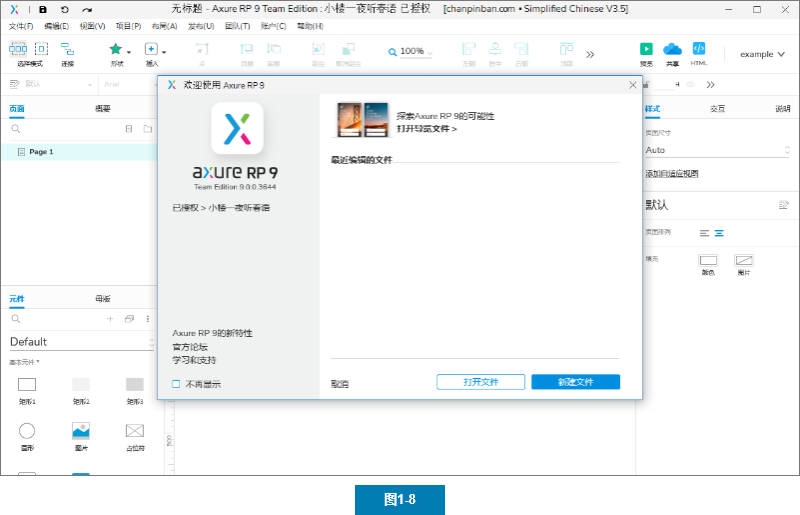This screenshot has height=515, width=800.
Task: Open Axure RP 9的新特性 link
Action: 212,333
